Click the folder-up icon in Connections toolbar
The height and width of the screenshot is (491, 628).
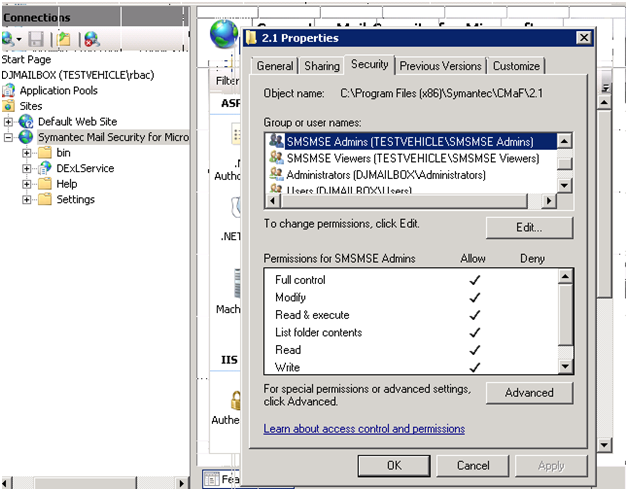pyautogui.click(x=64, y=39)
